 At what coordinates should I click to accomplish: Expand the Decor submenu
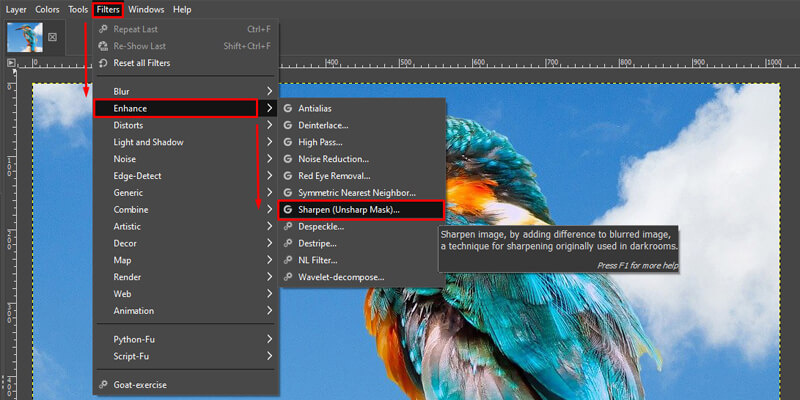click(x=186, y=243)
